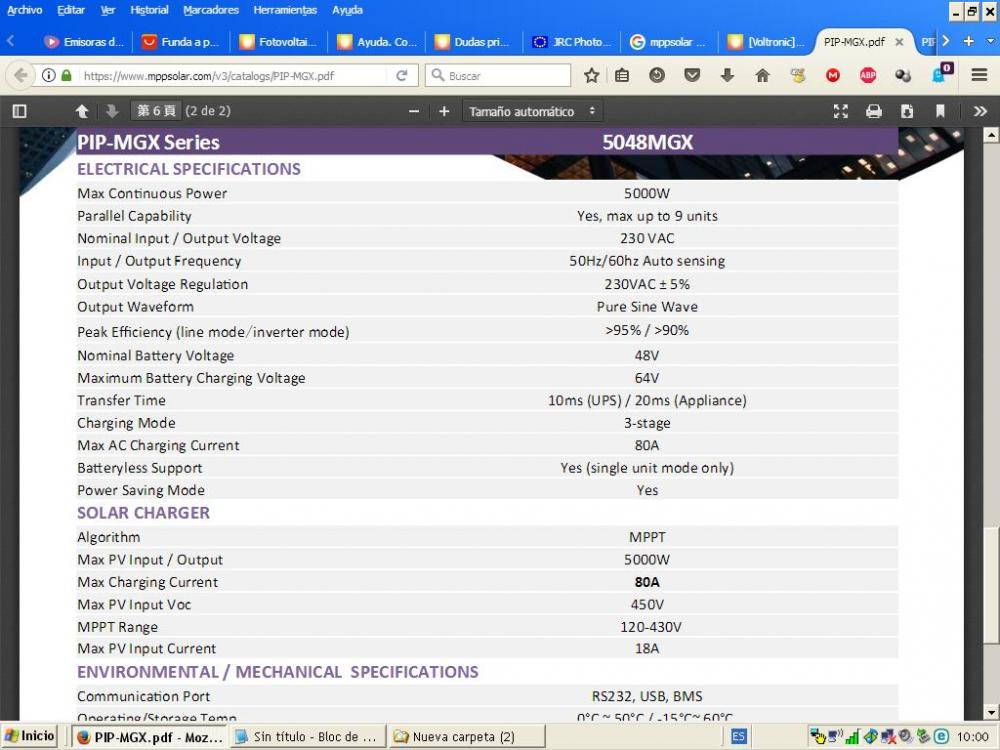Switch to the Funda a p... tab
The width and height of the screenshot is (1000, 750).
(x=180, y=42)
